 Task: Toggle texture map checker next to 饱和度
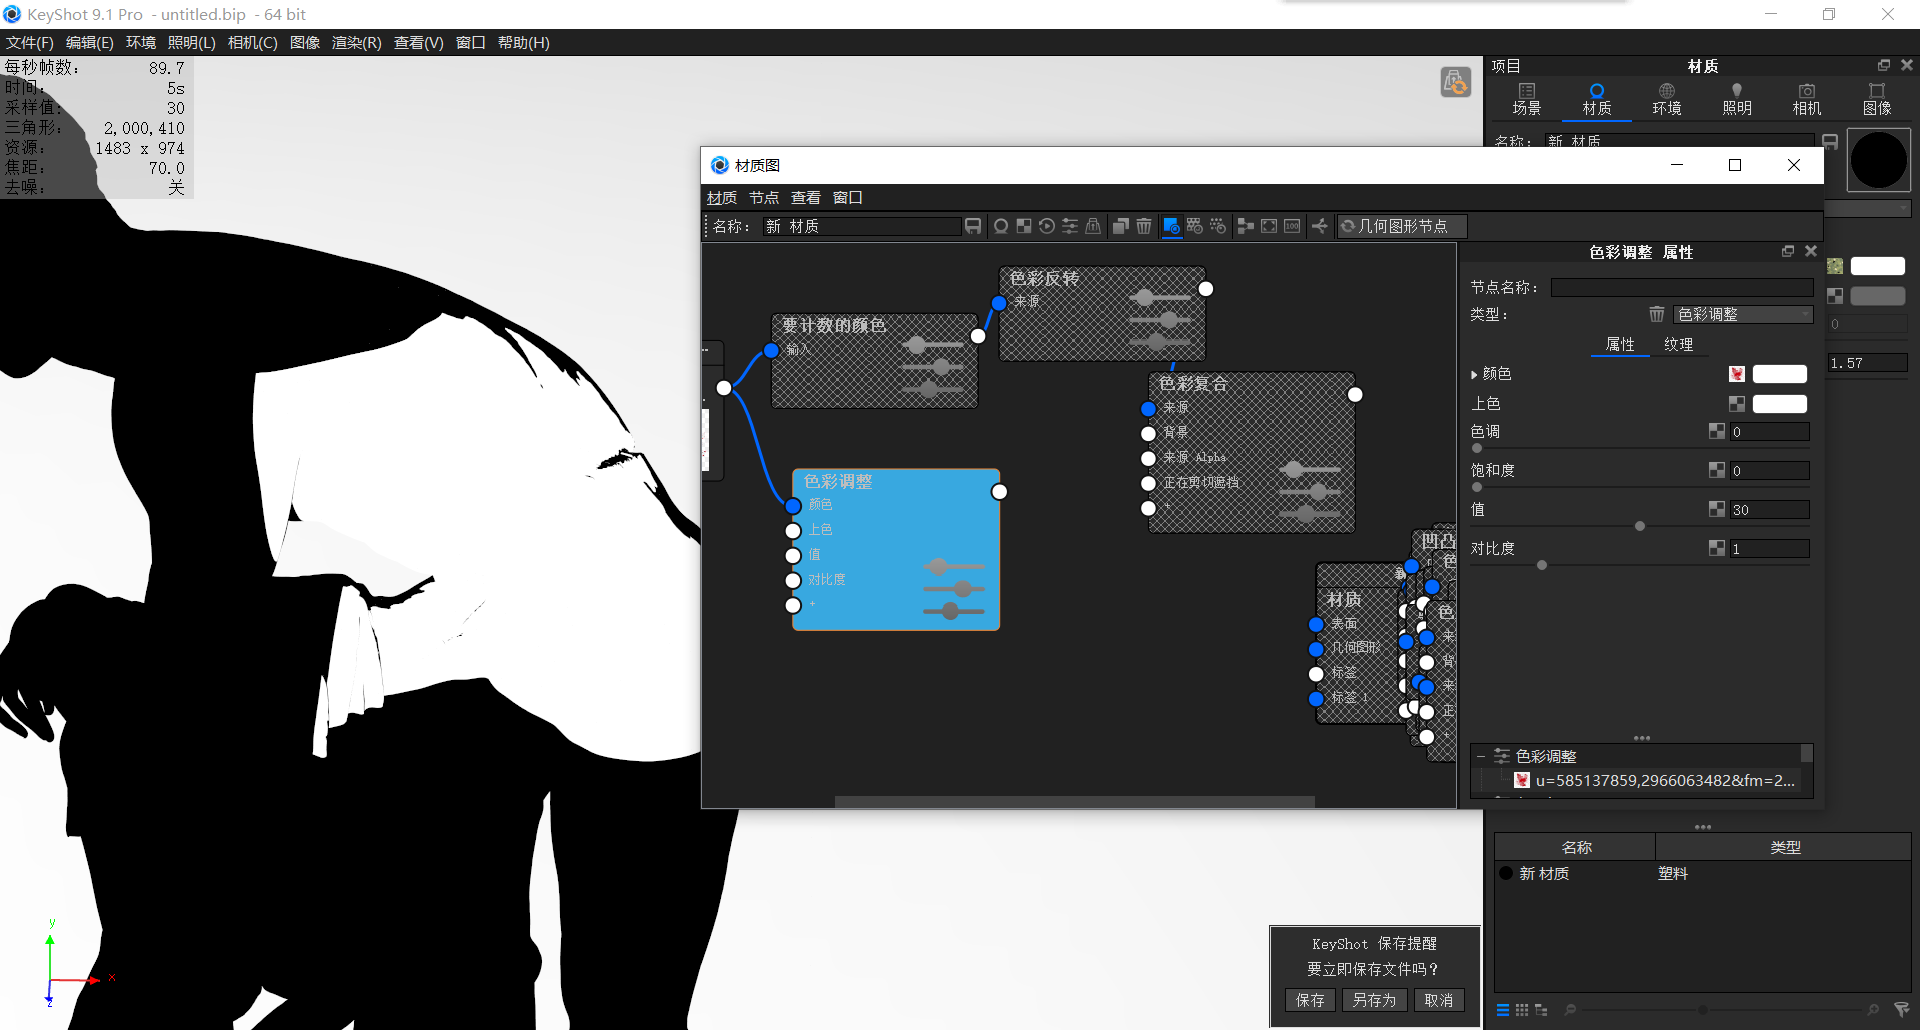tap(1718, 470)
